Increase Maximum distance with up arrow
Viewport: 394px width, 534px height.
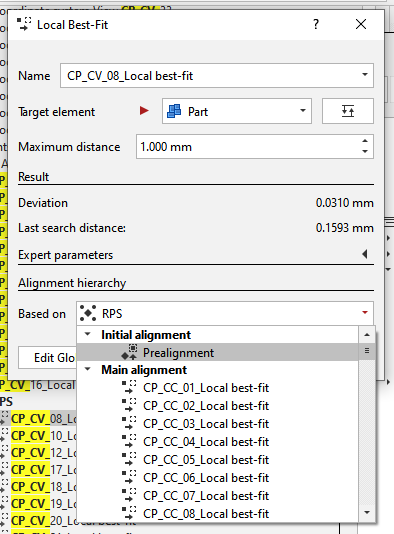(365, 141)
